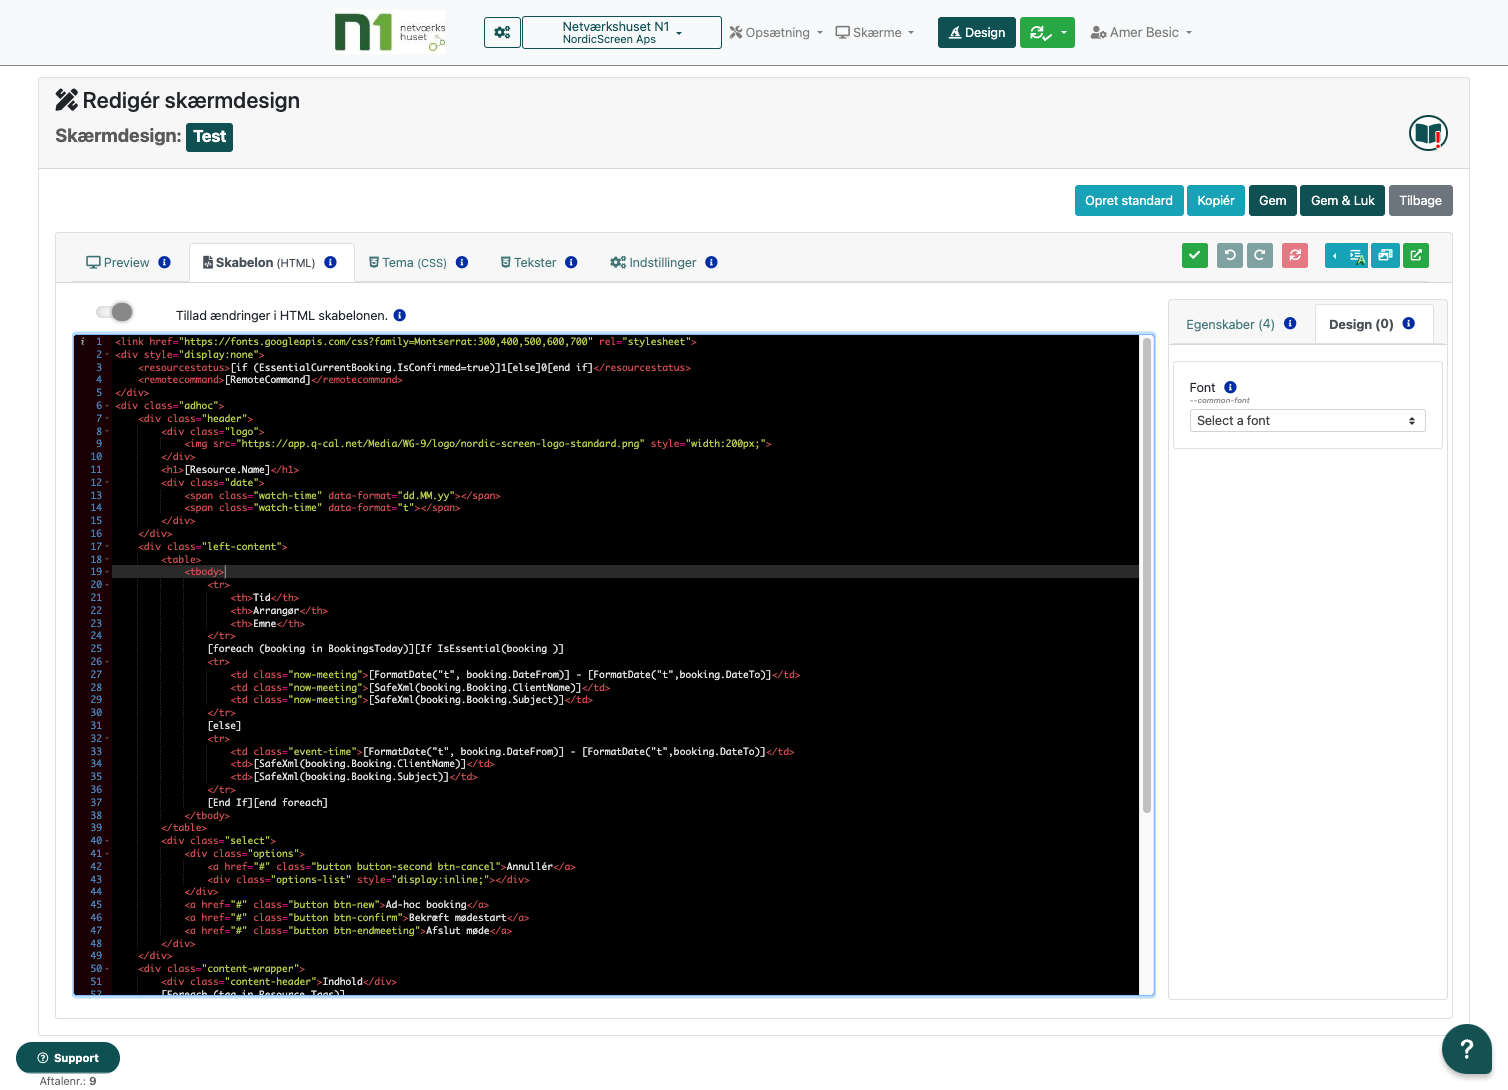The height and width of the screenshot is (1090, 1508).
Task: Switch to the Egenskaber (4) tab
Action: pos(1230,324)
